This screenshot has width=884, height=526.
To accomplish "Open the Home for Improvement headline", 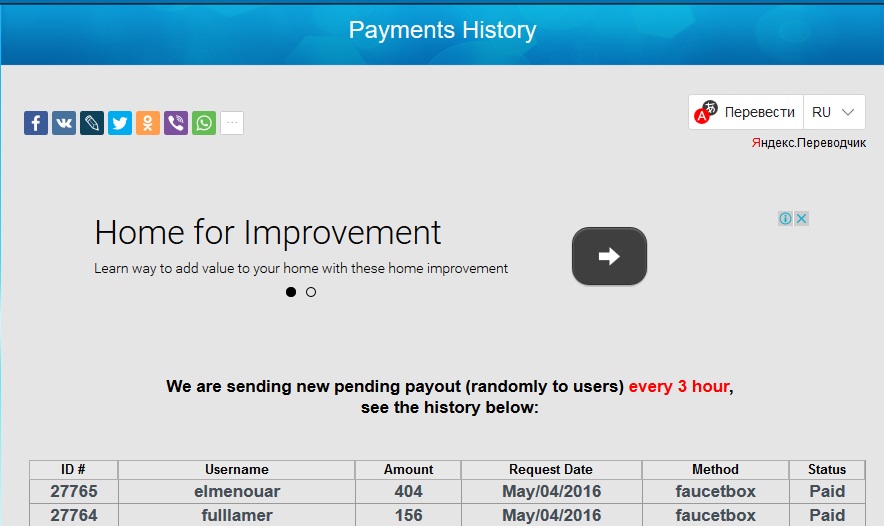I will click(x=267, y=233).
